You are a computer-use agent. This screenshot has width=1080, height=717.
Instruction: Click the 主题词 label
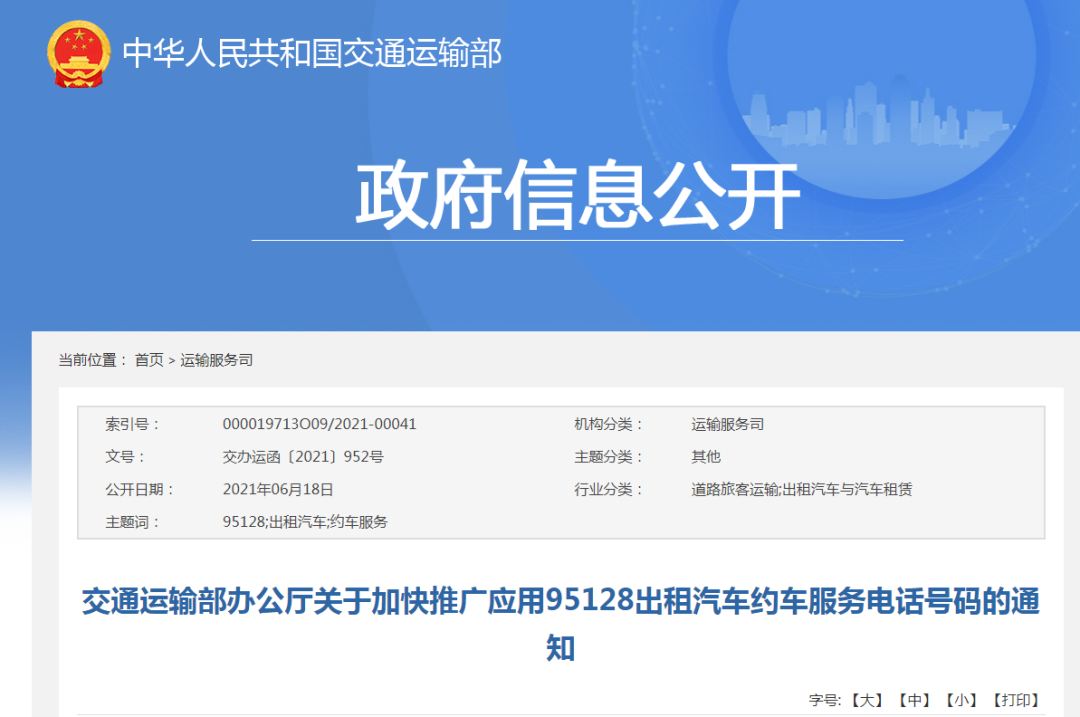132,522
